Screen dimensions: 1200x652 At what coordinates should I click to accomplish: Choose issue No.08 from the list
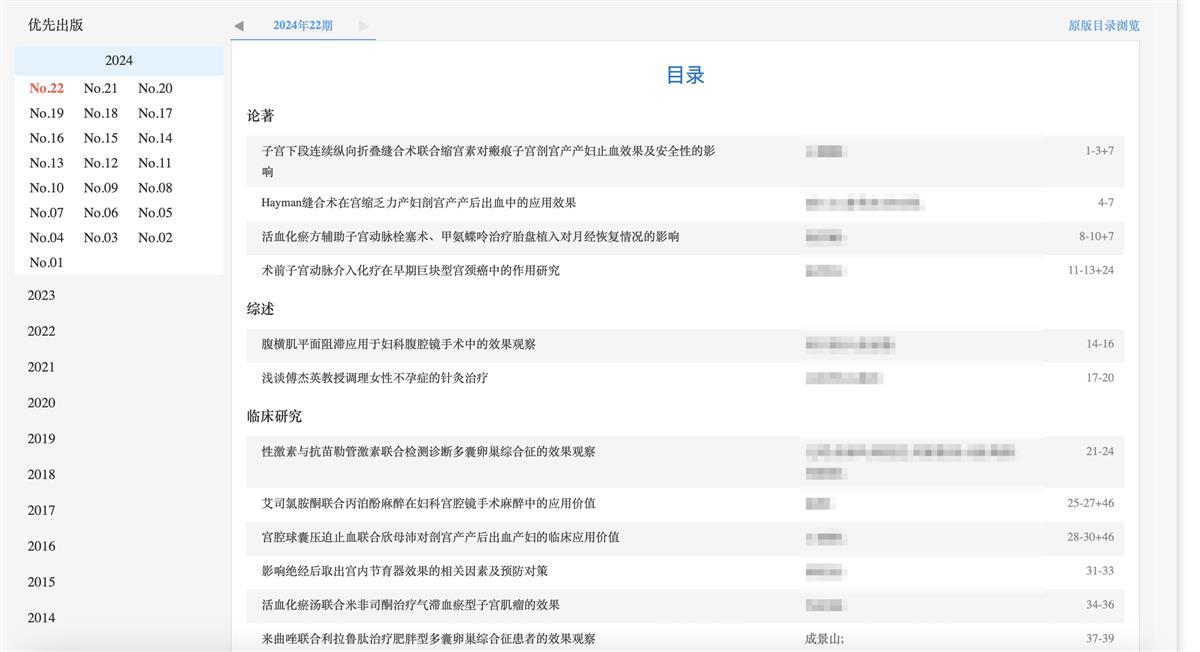click(155, 188)
